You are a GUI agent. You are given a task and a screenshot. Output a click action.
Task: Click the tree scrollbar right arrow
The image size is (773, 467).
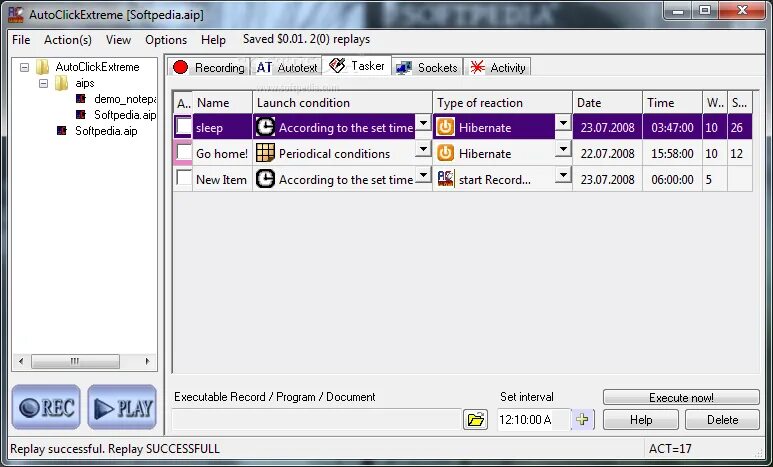147,361
